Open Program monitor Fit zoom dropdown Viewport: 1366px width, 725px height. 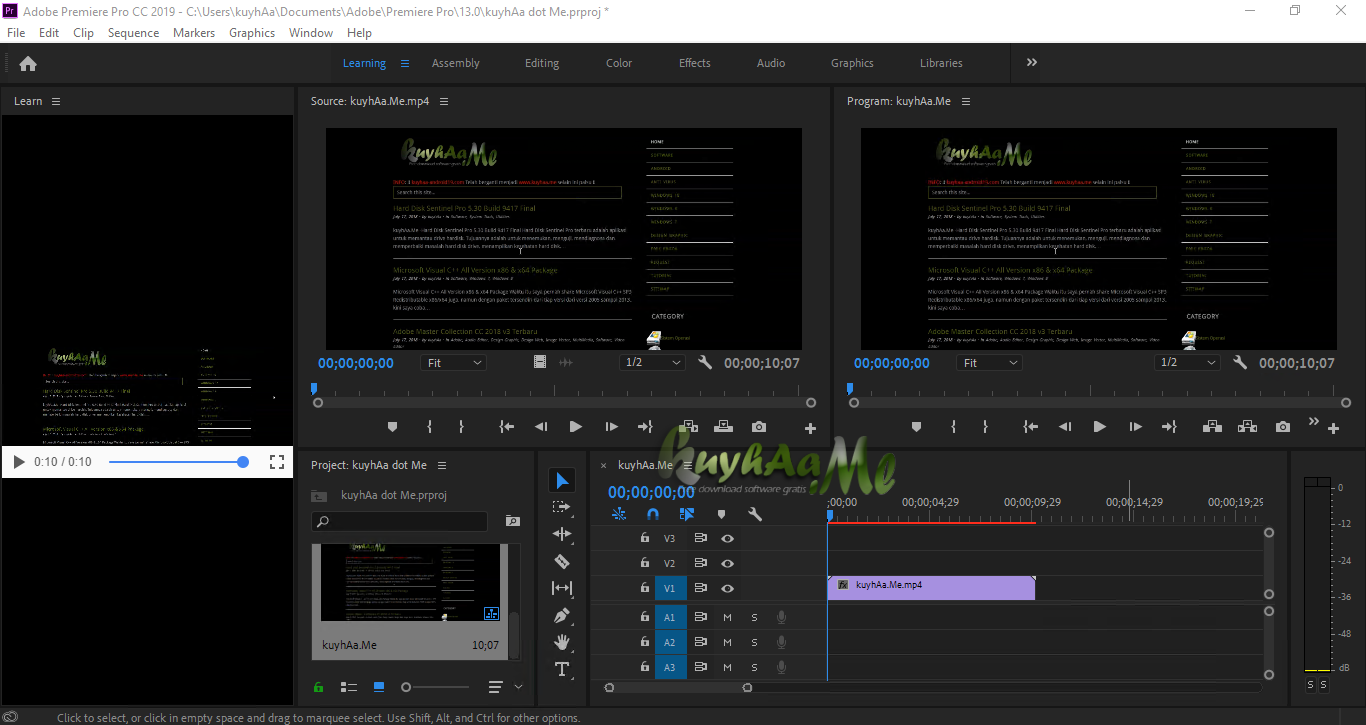point(989,363)
